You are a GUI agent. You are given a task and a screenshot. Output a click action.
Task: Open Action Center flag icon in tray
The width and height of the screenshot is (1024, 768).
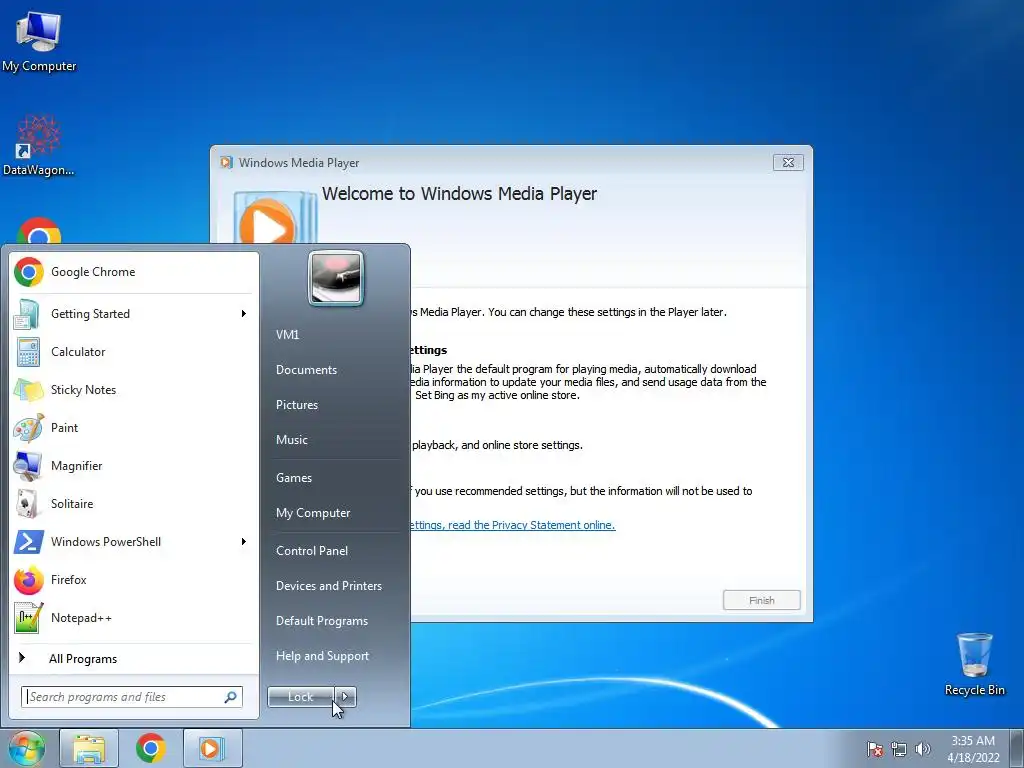click(875, 749)
